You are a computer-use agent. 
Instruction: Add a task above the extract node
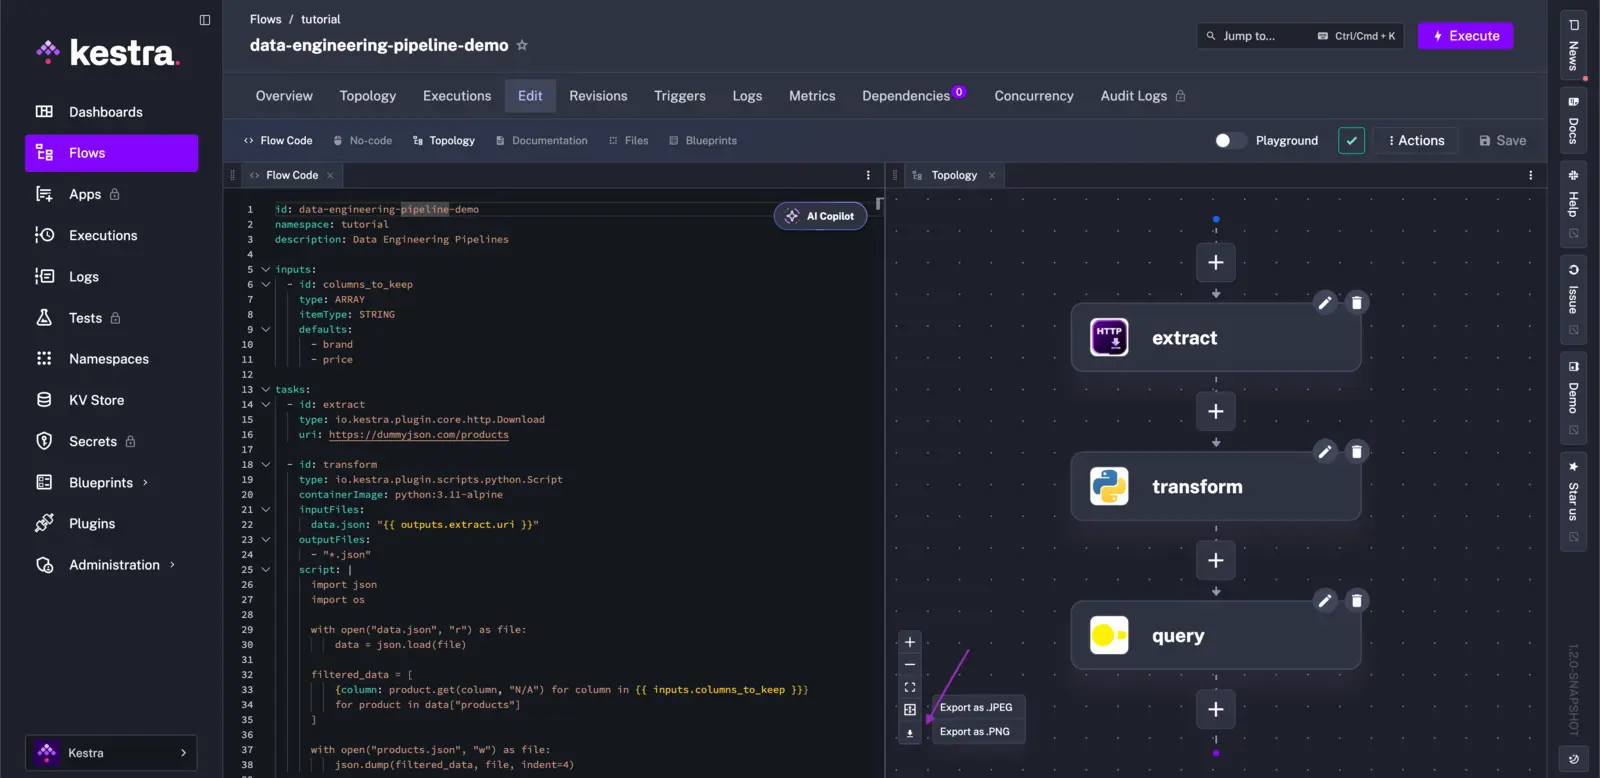(1216, 262)
